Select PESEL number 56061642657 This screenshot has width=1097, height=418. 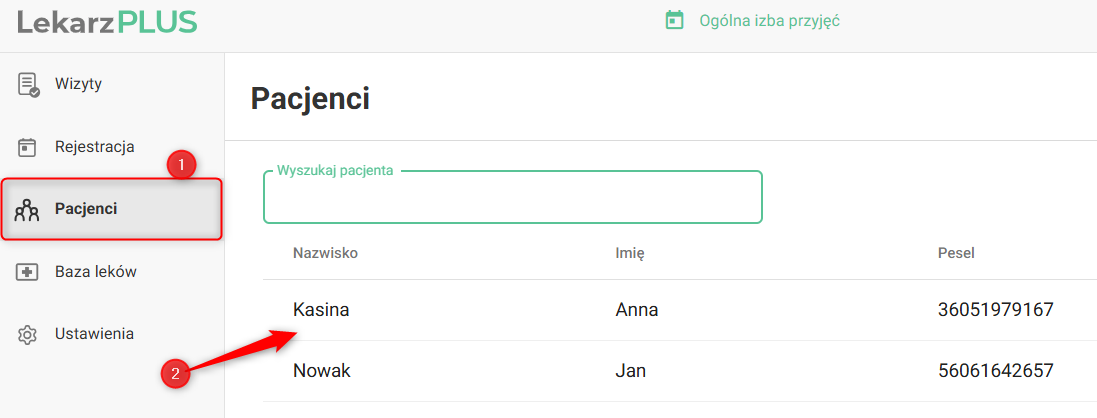point(995,371)
